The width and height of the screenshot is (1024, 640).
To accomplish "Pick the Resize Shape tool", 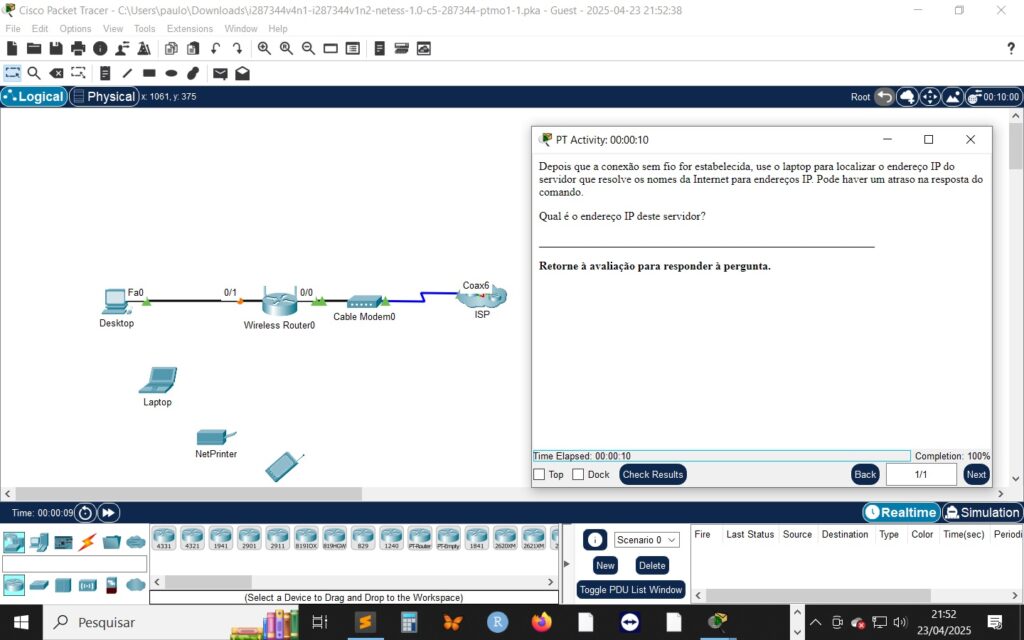I will (78, 73).
